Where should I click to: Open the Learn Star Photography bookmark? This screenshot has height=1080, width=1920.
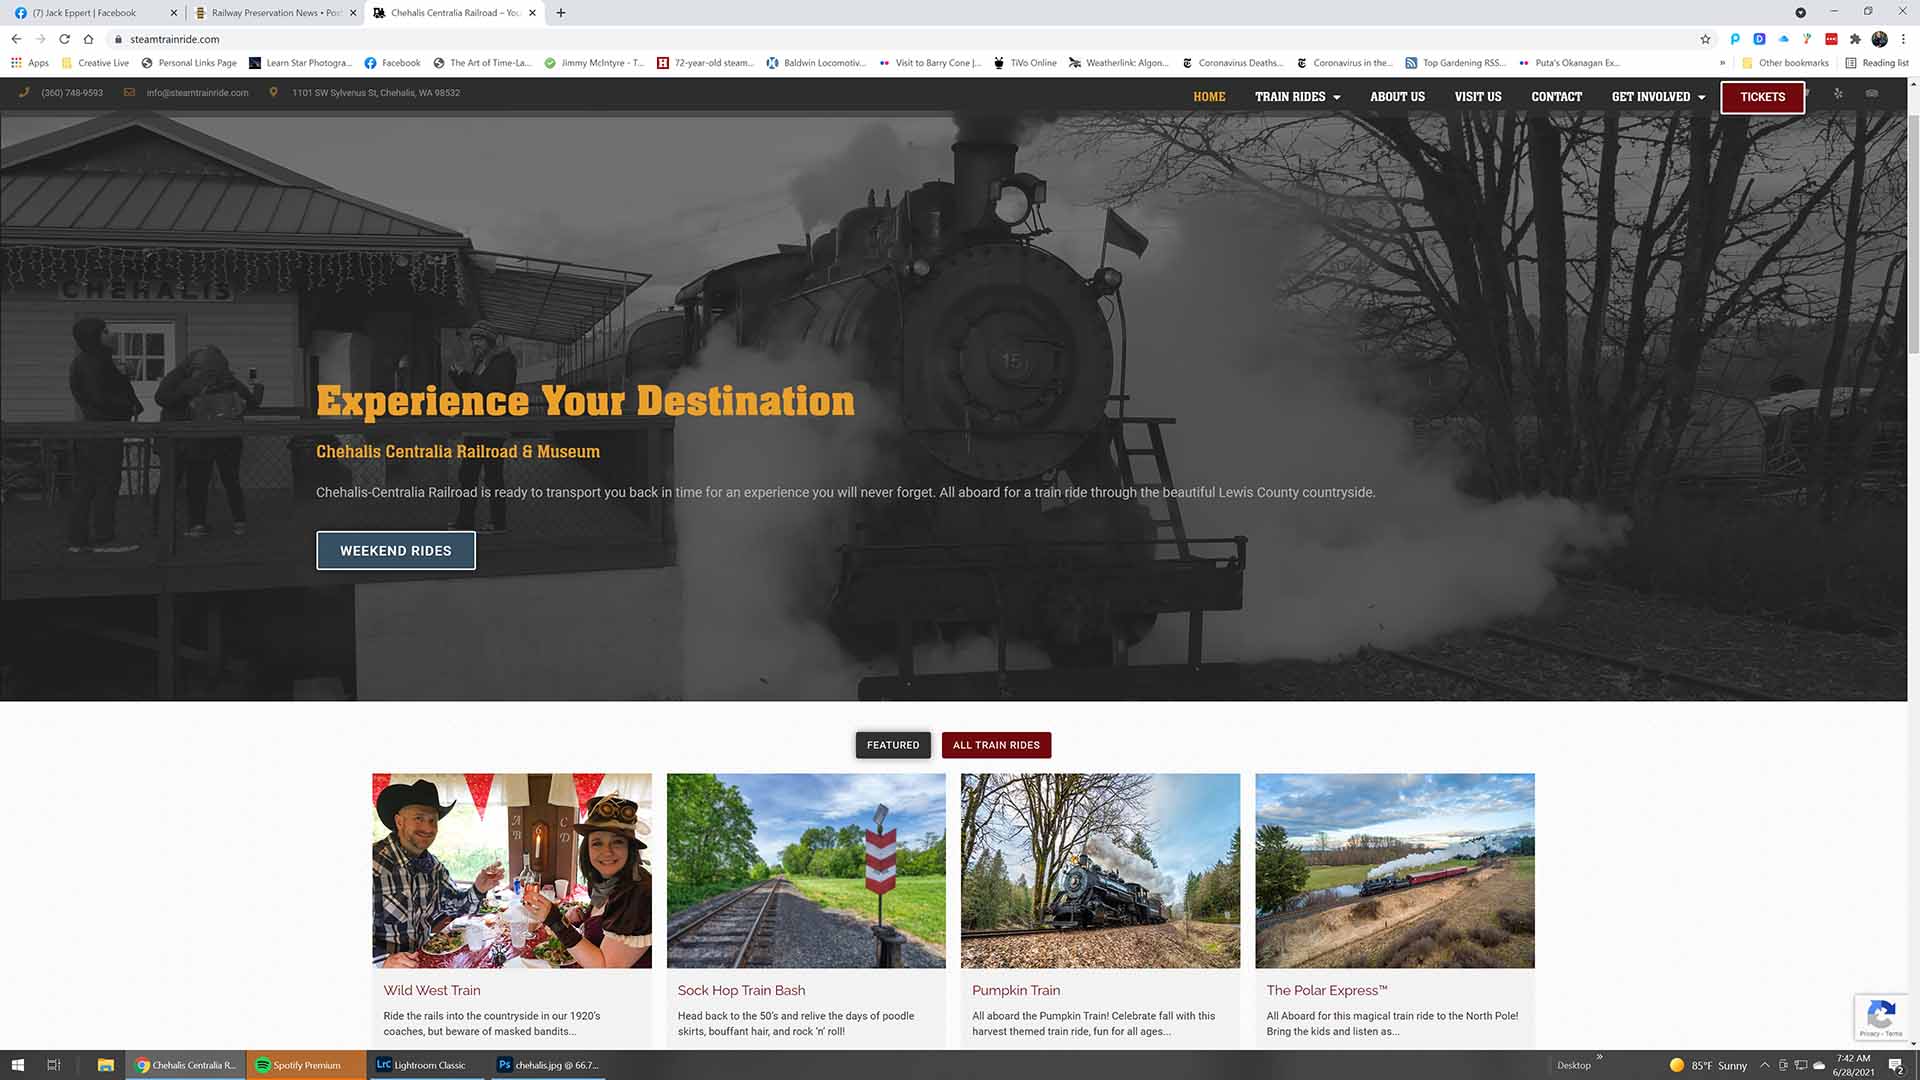click(300, 63)
